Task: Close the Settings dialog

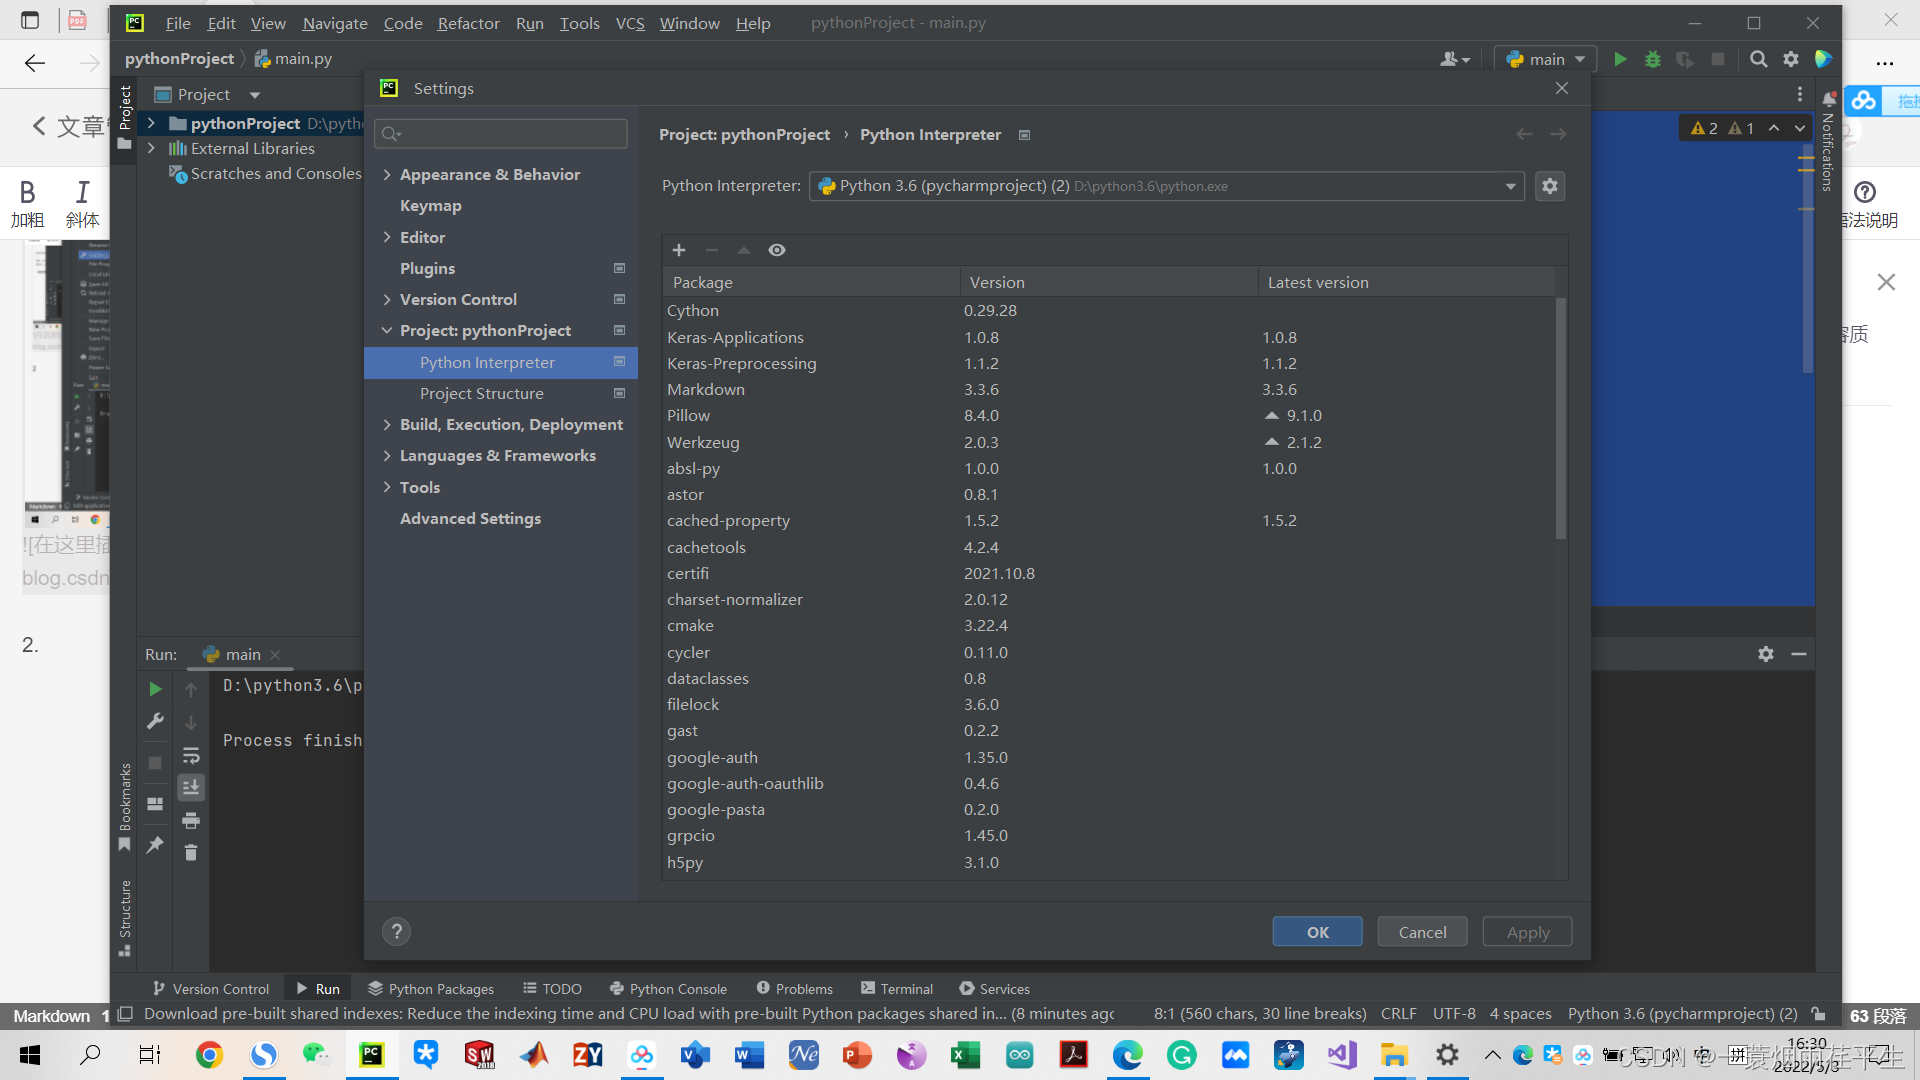Action: click(1562, 88)
